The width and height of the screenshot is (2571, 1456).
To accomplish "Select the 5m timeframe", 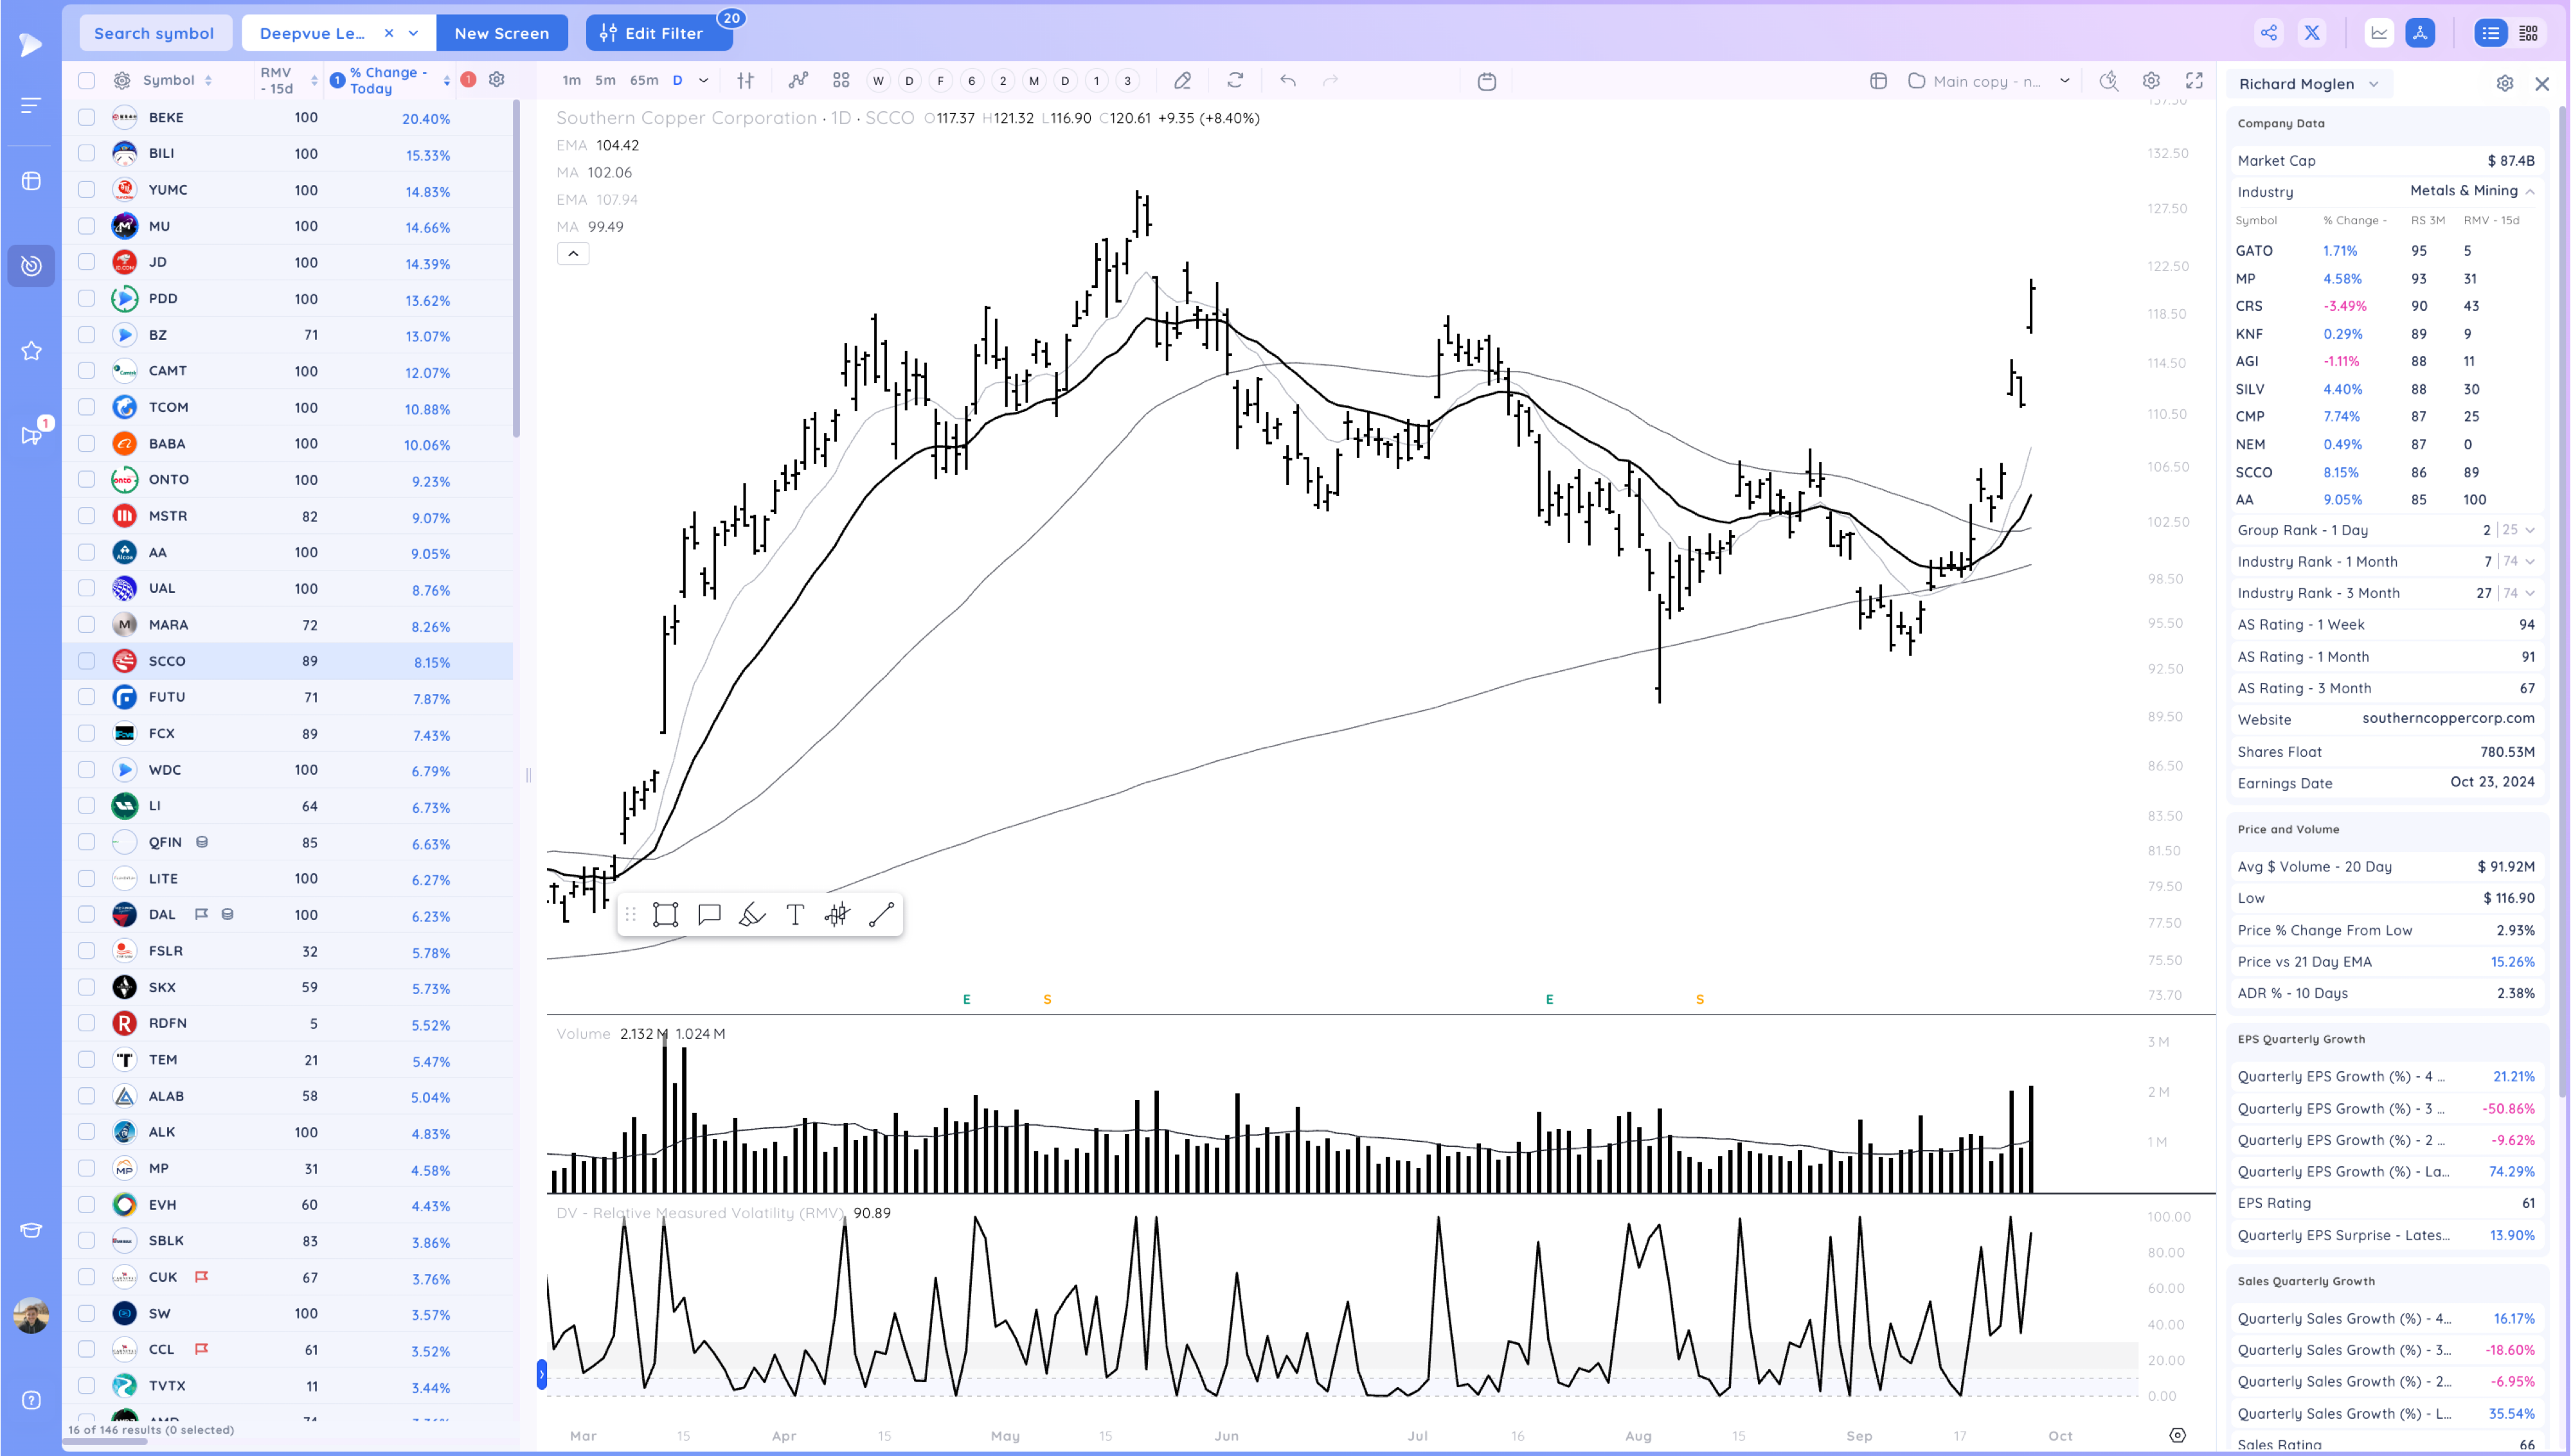I will (605, 81).
